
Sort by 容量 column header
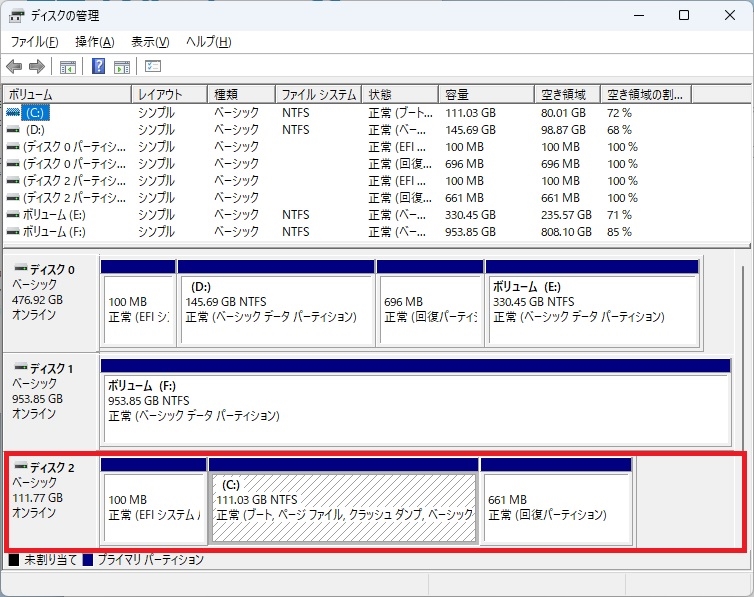(x=487, y=94)
